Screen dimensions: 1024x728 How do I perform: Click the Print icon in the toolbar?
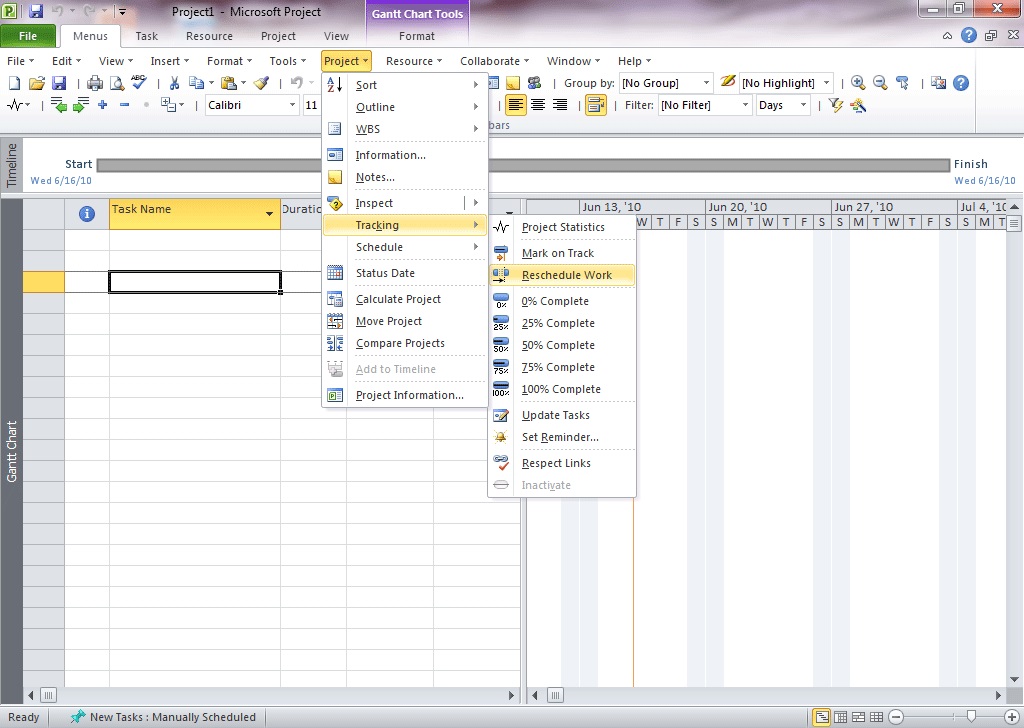click(95, 83)
